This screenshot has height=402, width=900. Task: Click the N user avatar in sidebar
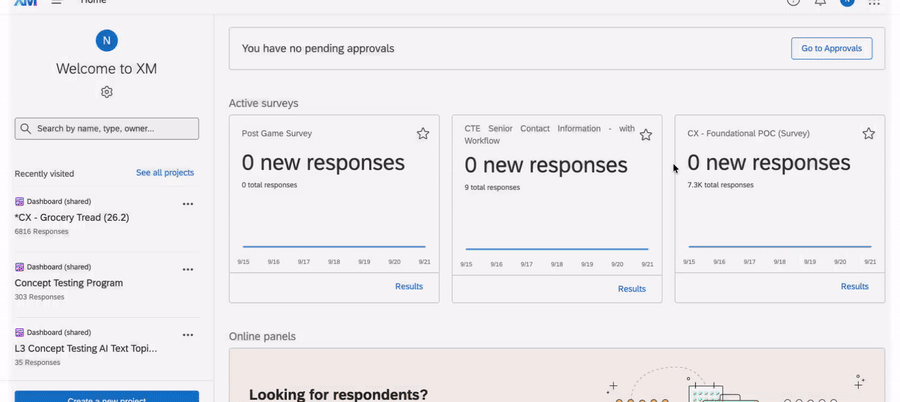[x=106, y=41]
